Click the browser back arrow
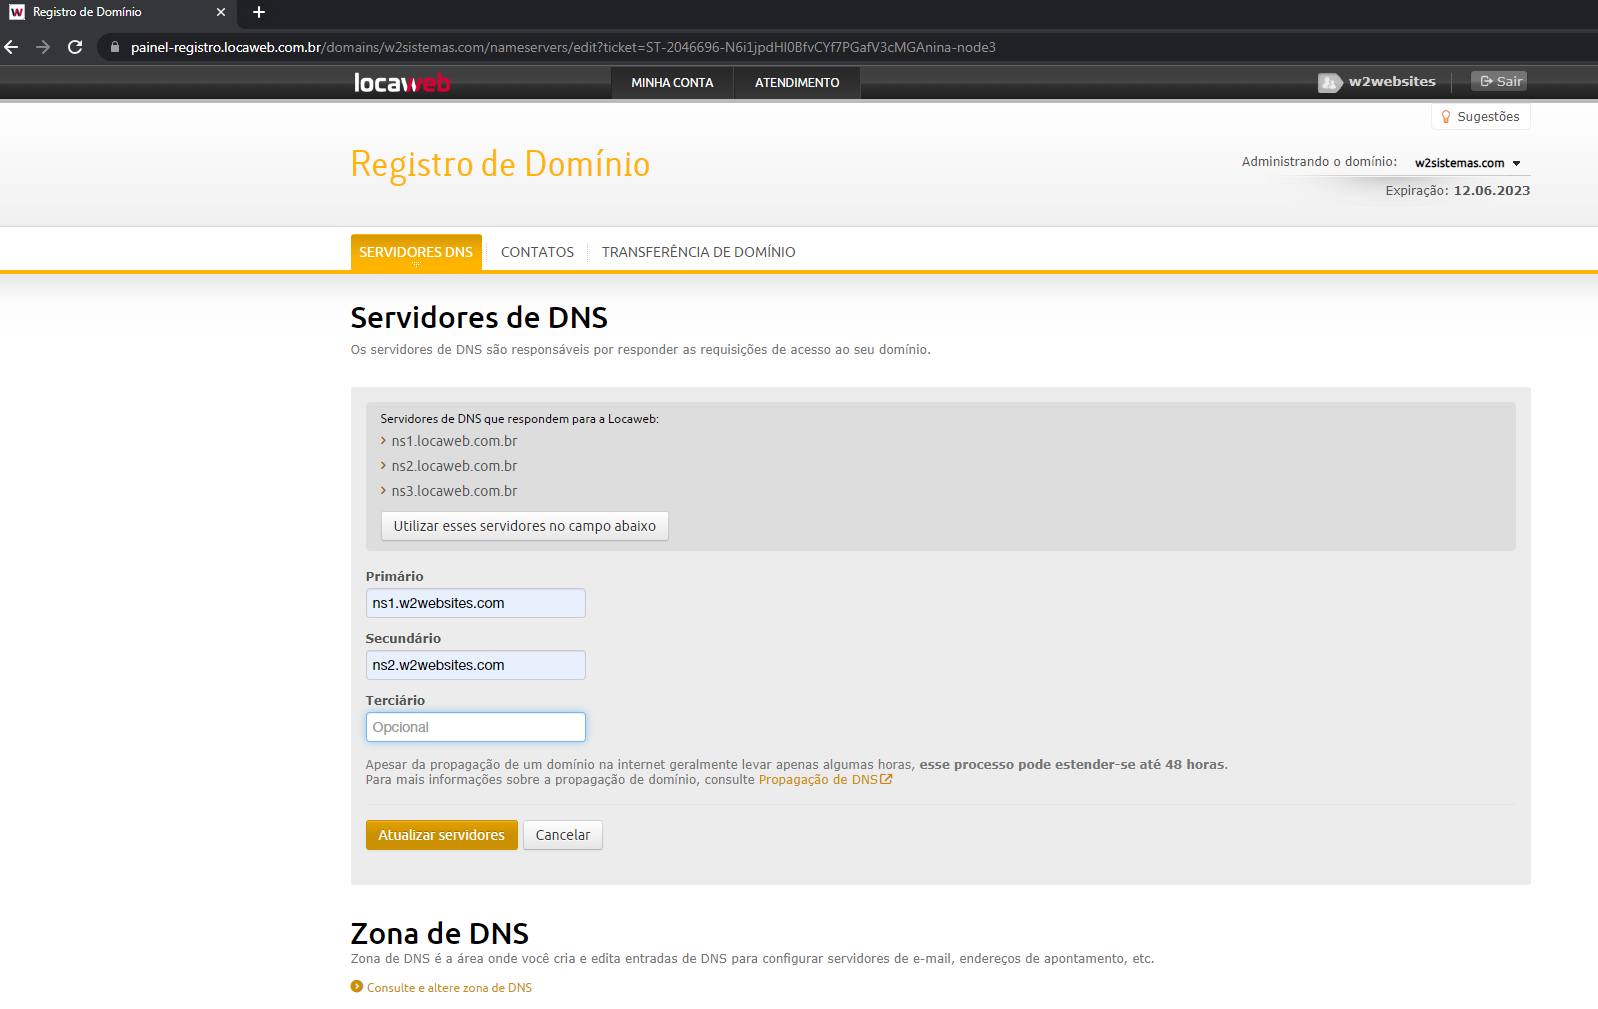The image size is (1598, 1009). pos(12,47)
